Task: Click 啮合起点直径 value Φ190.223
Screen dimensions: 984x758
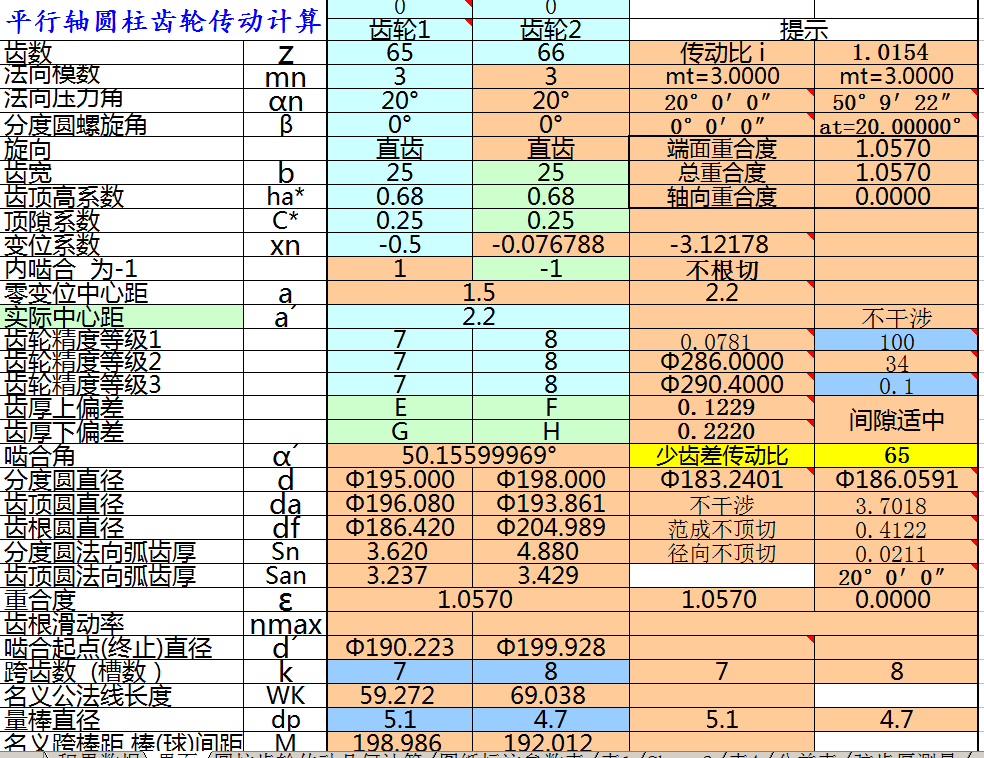Action: point(400,648)
